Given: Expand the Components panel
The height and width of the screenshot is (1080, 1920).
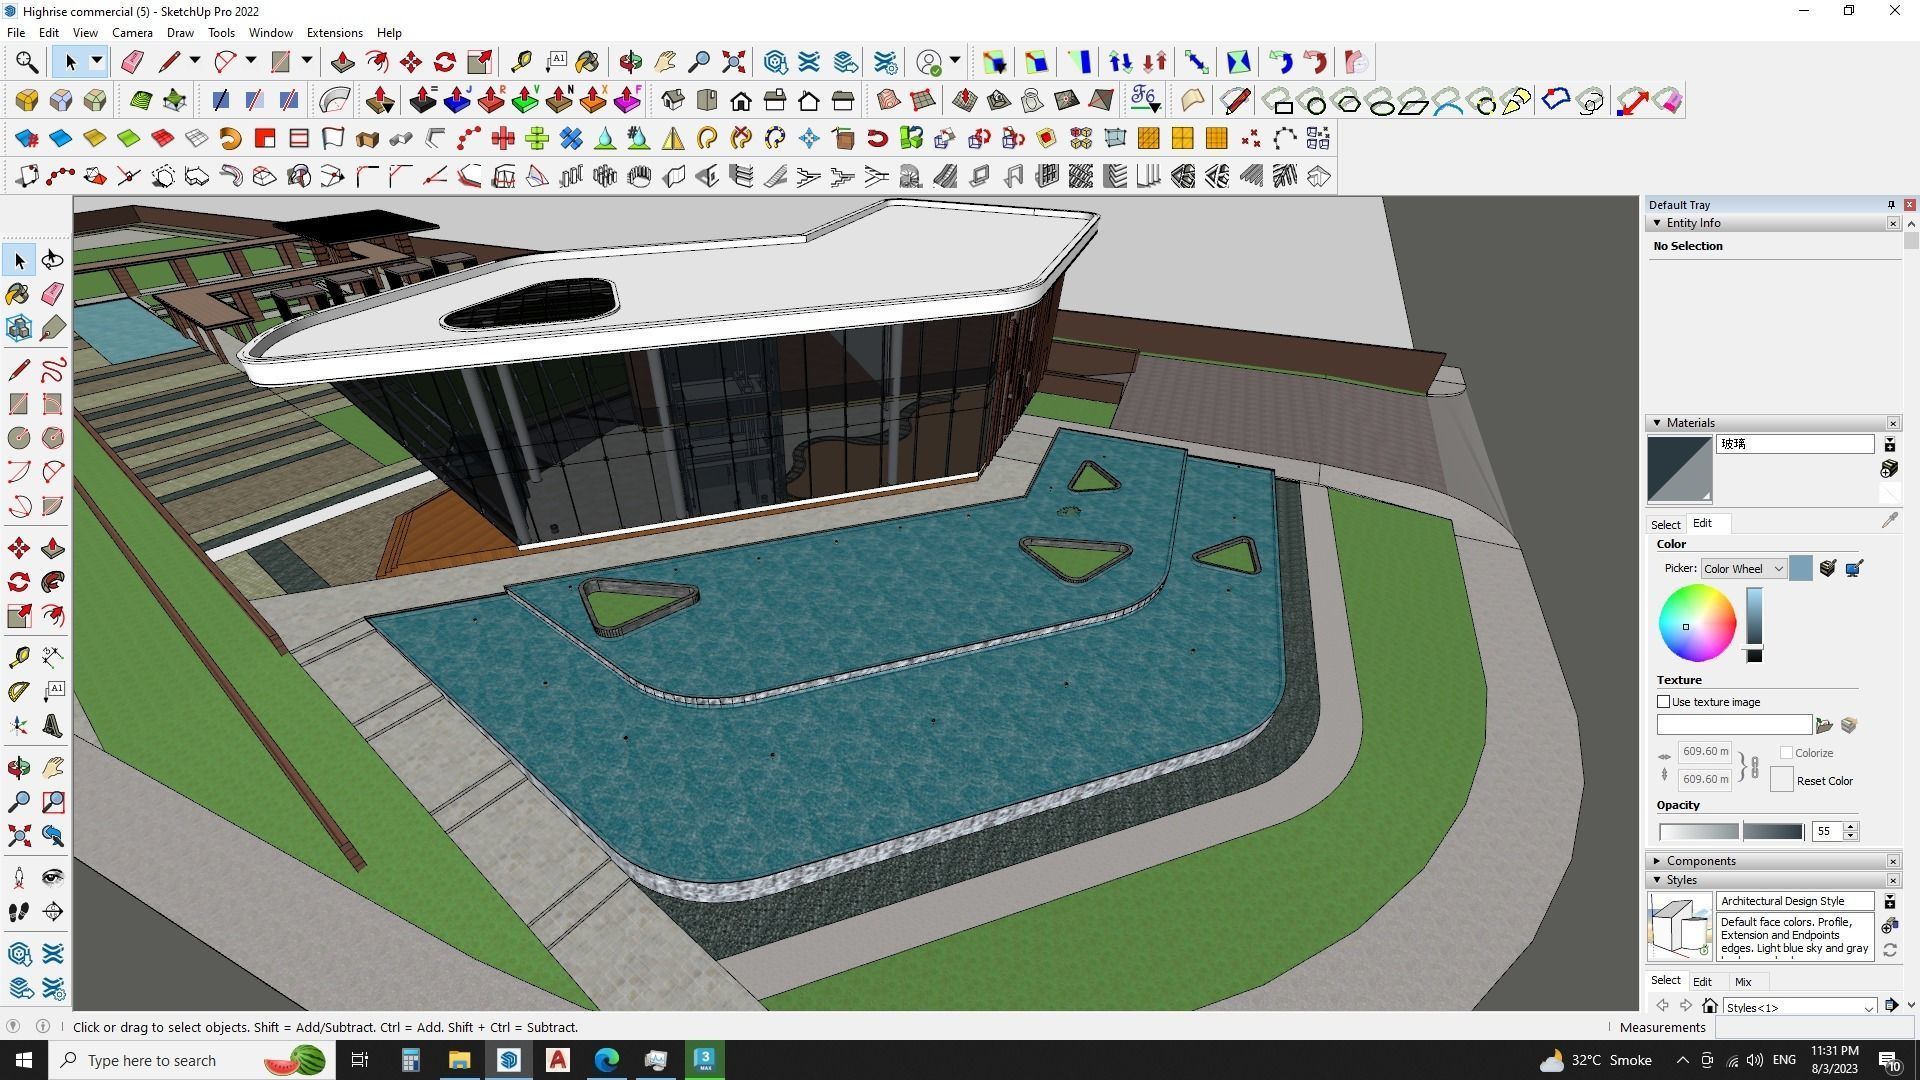Looking at the screenshot, I should coord(1657,861).
